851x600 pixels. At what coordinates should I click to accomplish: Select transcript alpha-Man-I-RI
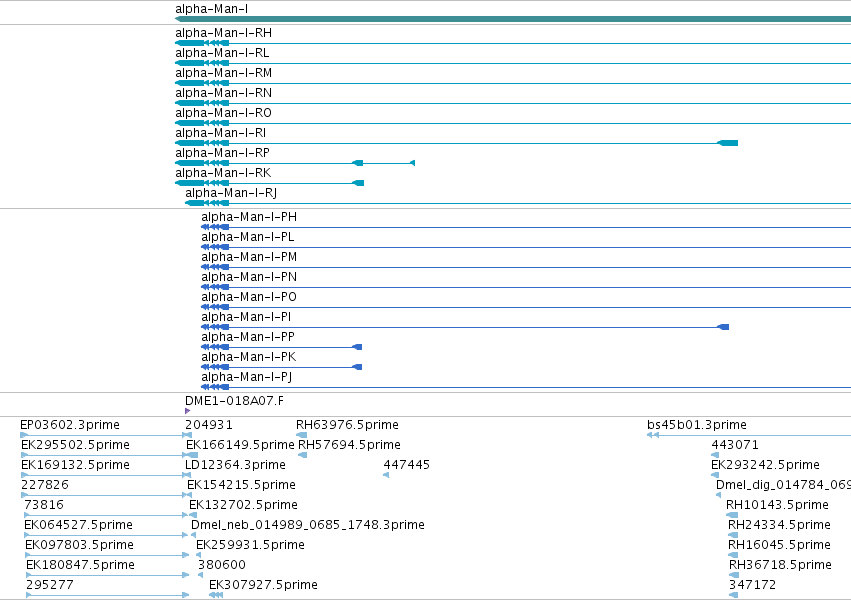(x=220, y=133)
